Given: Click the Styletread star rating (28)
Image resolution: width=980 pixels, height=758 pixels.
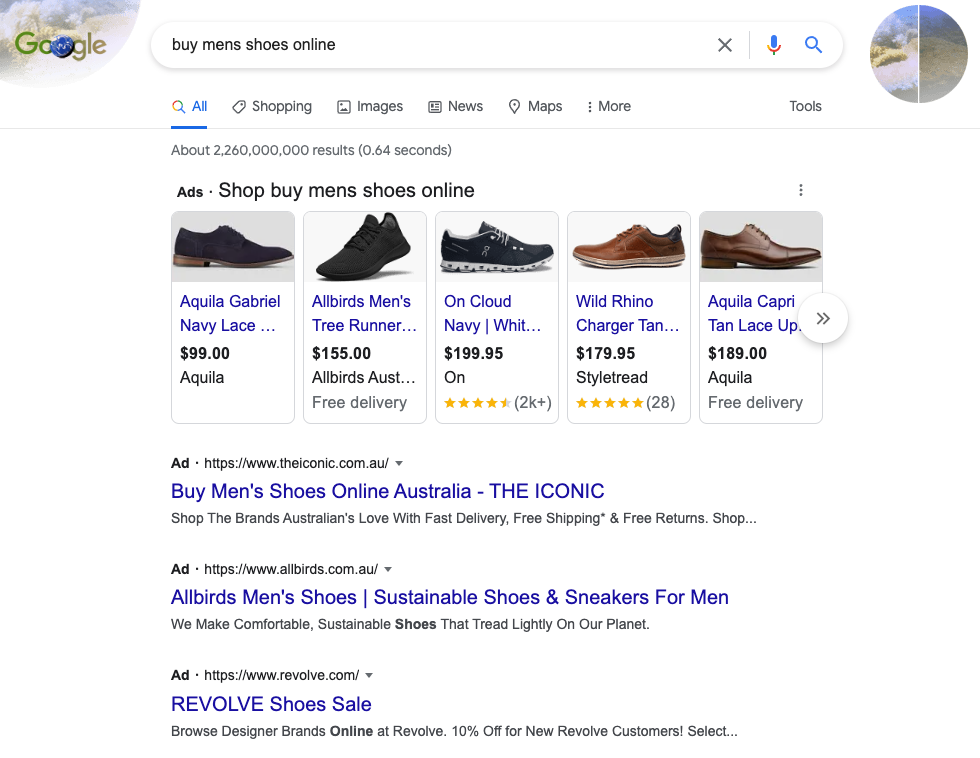Looking at the screenshot, I should point(625,402).
